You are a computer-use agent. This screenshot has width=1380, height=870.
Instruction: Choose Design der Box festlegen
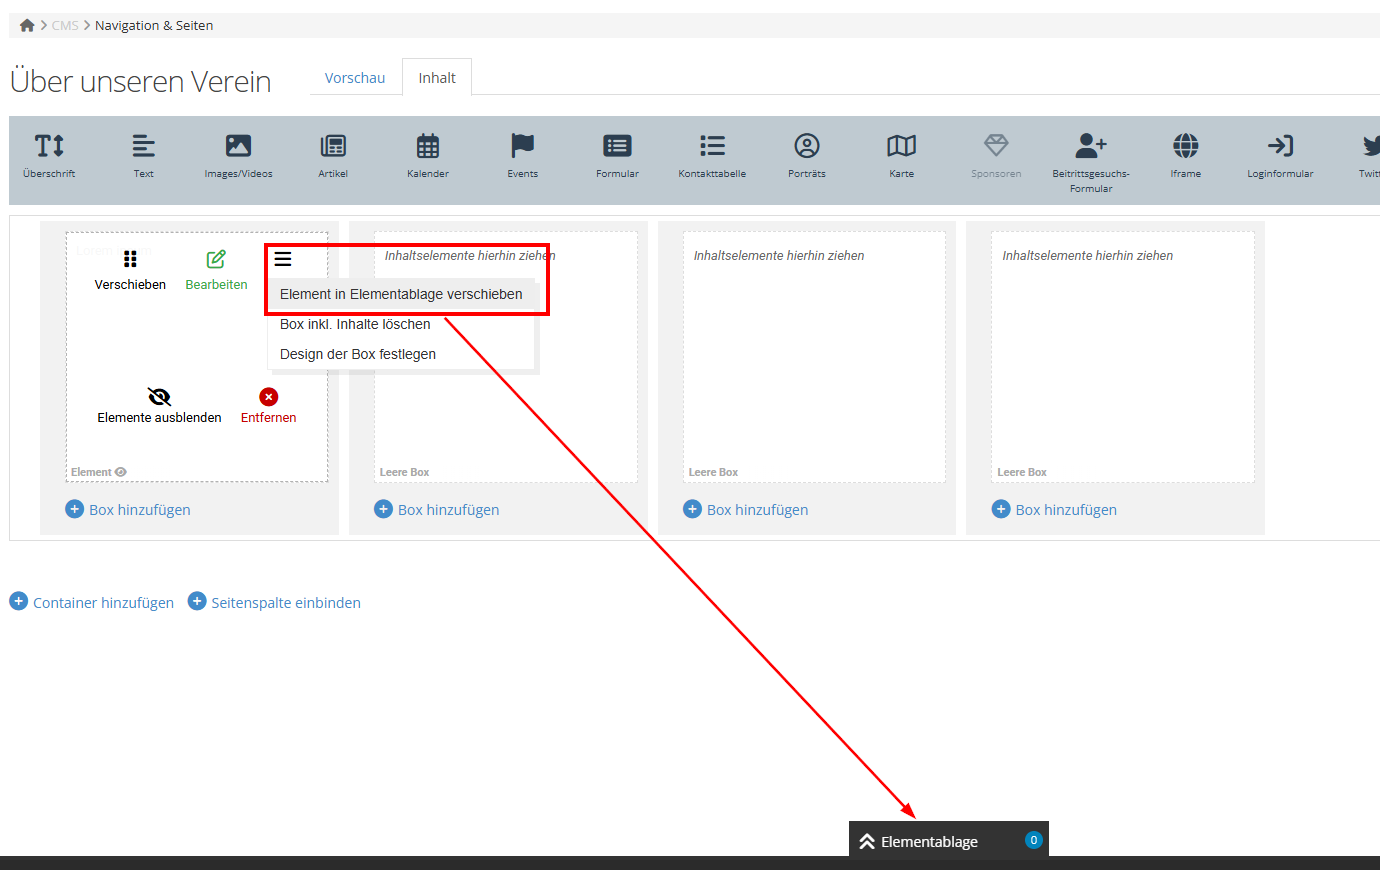[x=358, y=354]
